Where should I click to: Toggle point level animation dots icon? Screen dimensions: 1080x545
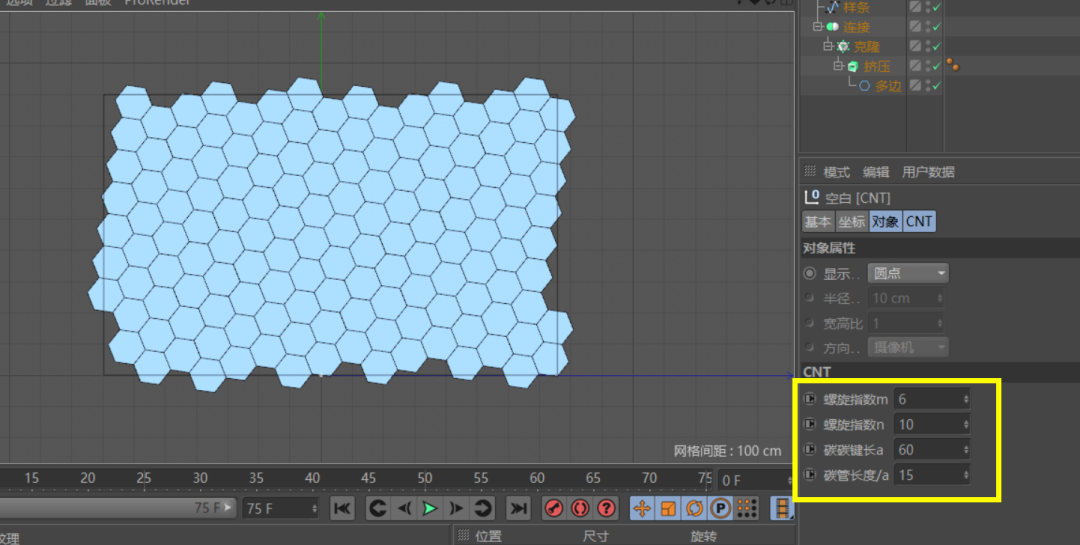747,508
